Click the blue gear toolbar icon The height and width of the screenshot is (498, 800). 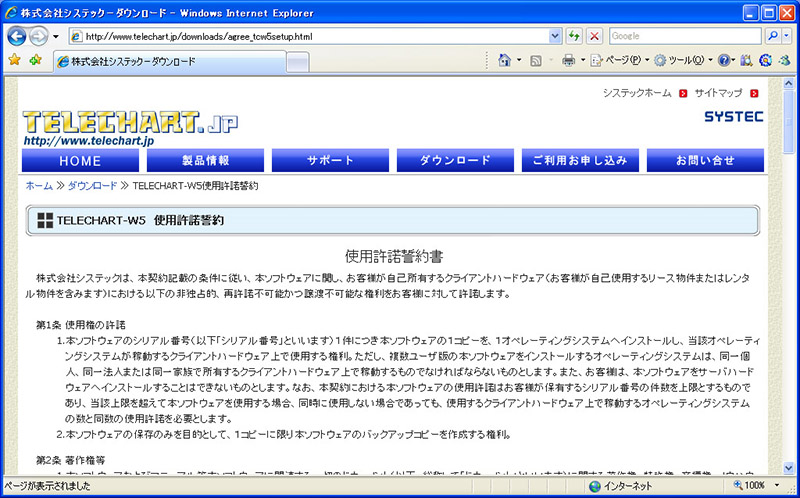[x=765, y=61]
